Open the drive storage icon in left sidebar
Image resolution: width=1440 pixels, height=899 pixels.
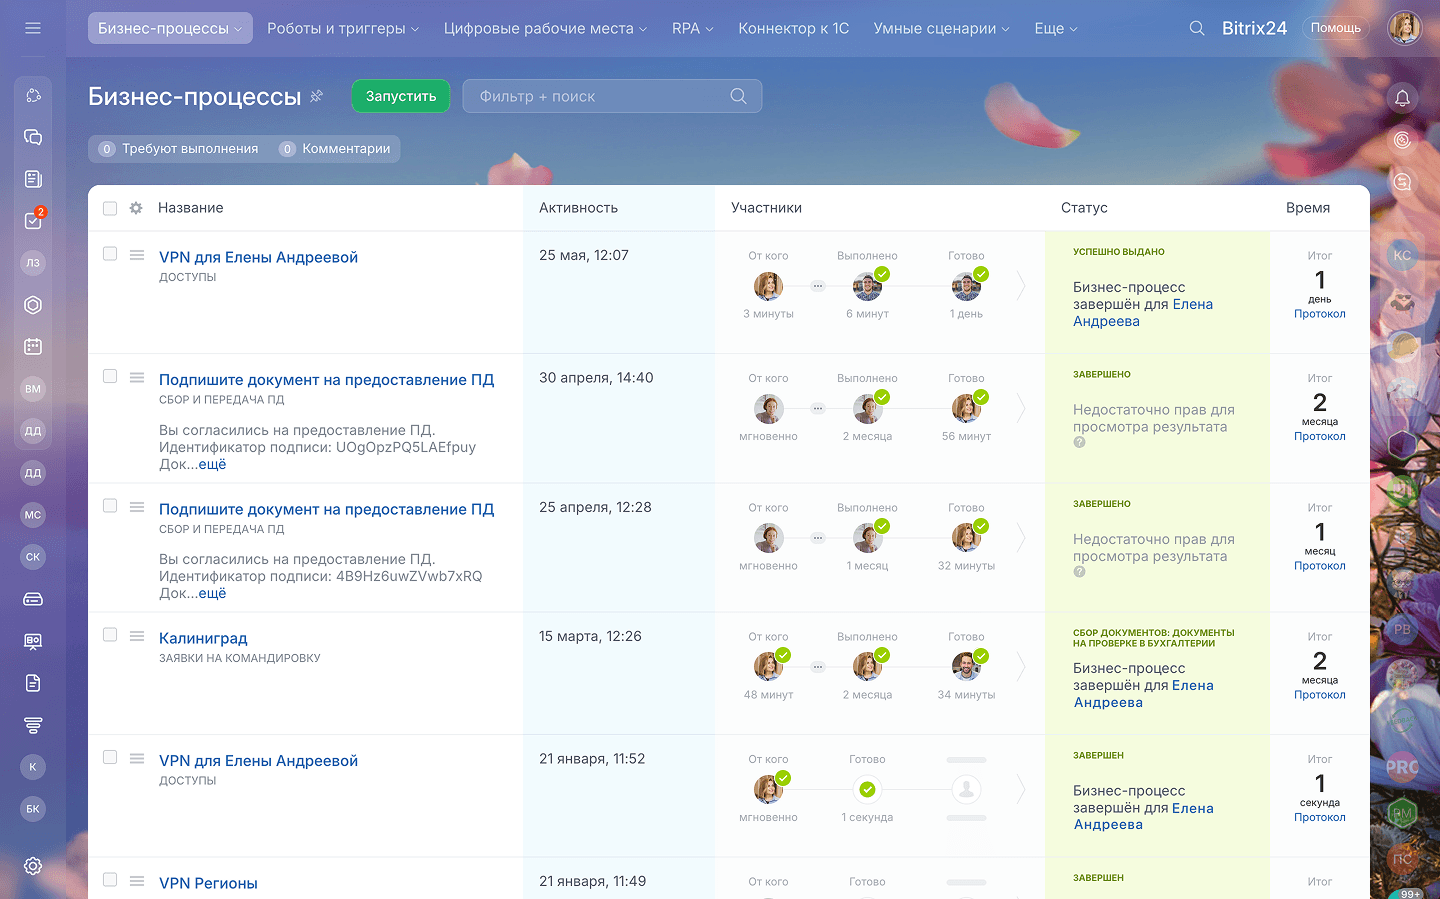click(33, 599)
